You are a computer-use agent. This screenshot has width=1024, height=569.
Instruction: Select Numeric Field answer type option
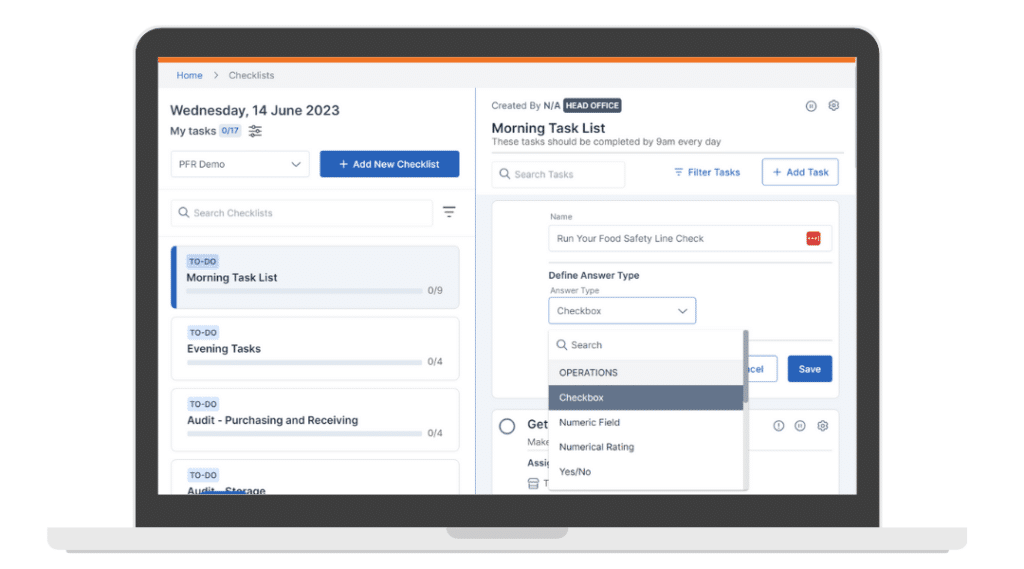590,423
